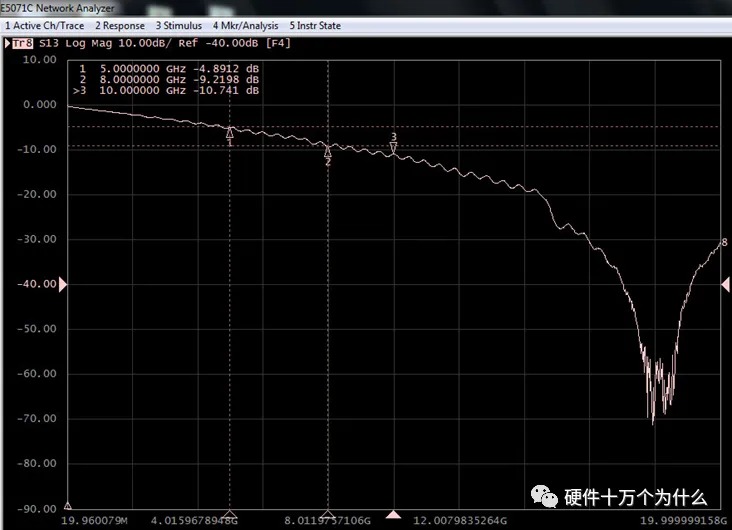Select marker 1 readout row at 5 GHz
The height and width of the screenshot is (530, 732).
[170, 68]
